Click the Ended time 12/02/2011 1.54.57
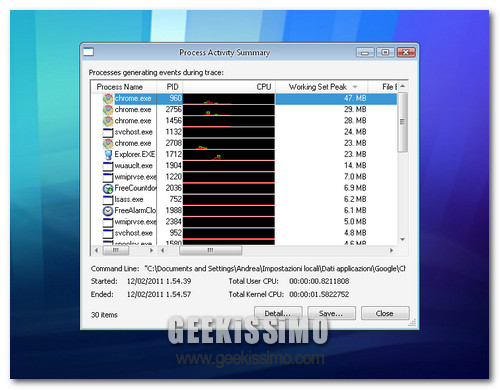Image resolution: width=500 pixels, height=390 pixels. (x=159, y=295)
